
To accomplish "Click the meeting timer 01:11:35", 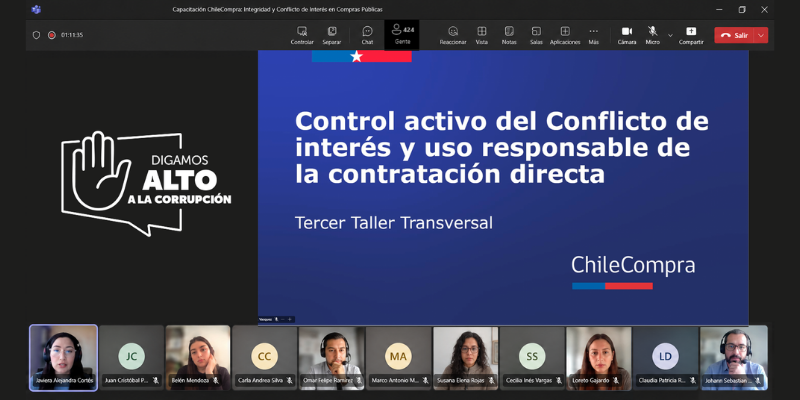I will 72,35.
